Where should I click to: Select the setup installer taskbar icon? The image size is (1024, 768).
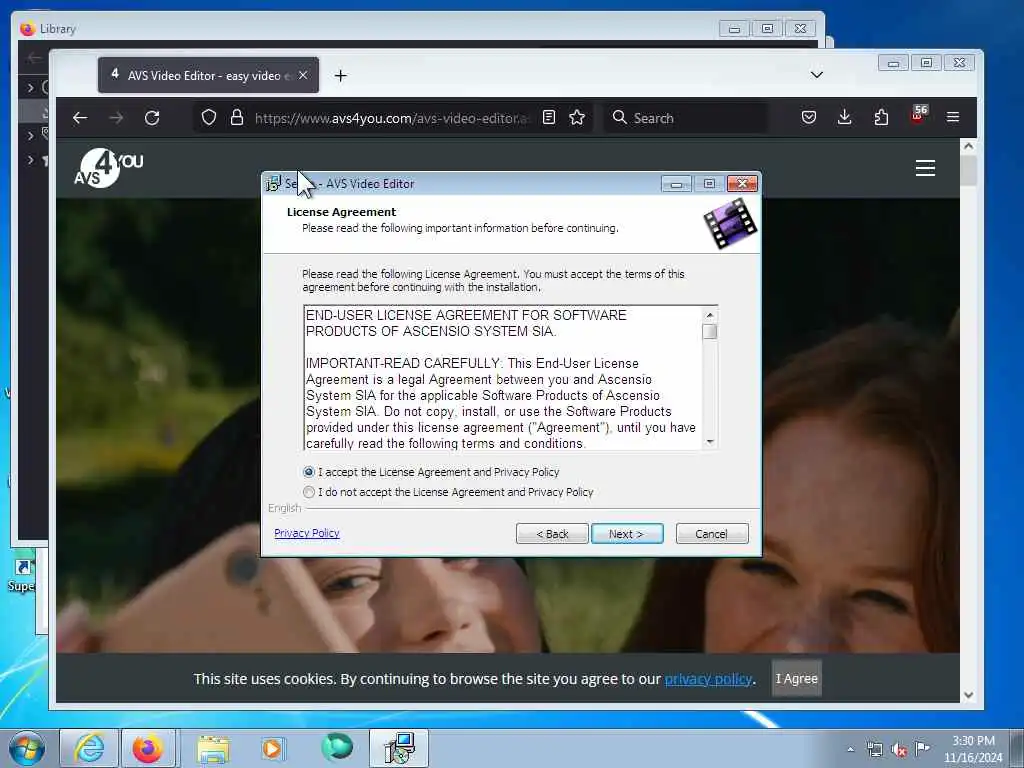coord(399,748)
